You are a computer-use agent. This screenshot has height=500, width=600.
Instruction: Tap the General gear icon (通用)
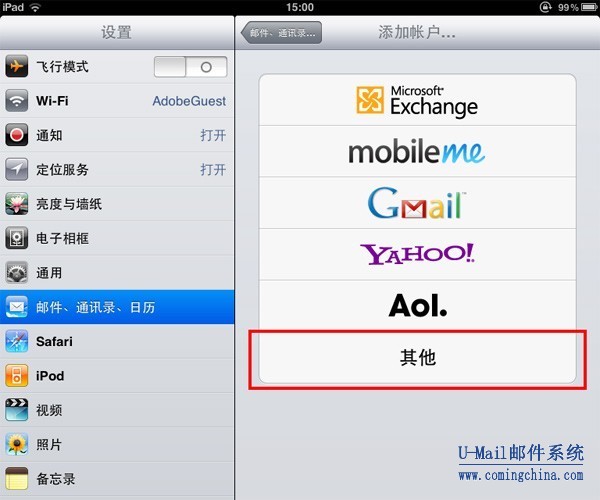click(16, 273)
